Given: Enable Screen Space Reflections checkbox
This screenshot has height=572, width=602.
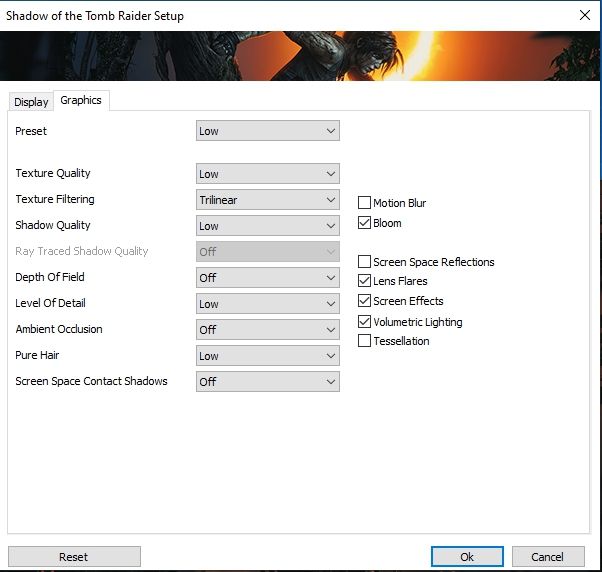Looking at the screenshot, I should point(364,262).
